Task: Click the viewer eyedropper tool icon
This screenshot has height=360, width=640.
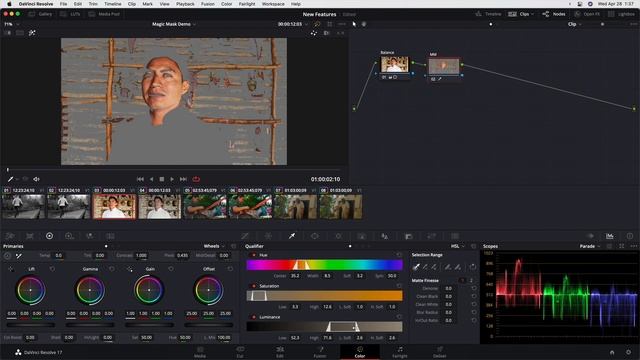Action: 10,179
